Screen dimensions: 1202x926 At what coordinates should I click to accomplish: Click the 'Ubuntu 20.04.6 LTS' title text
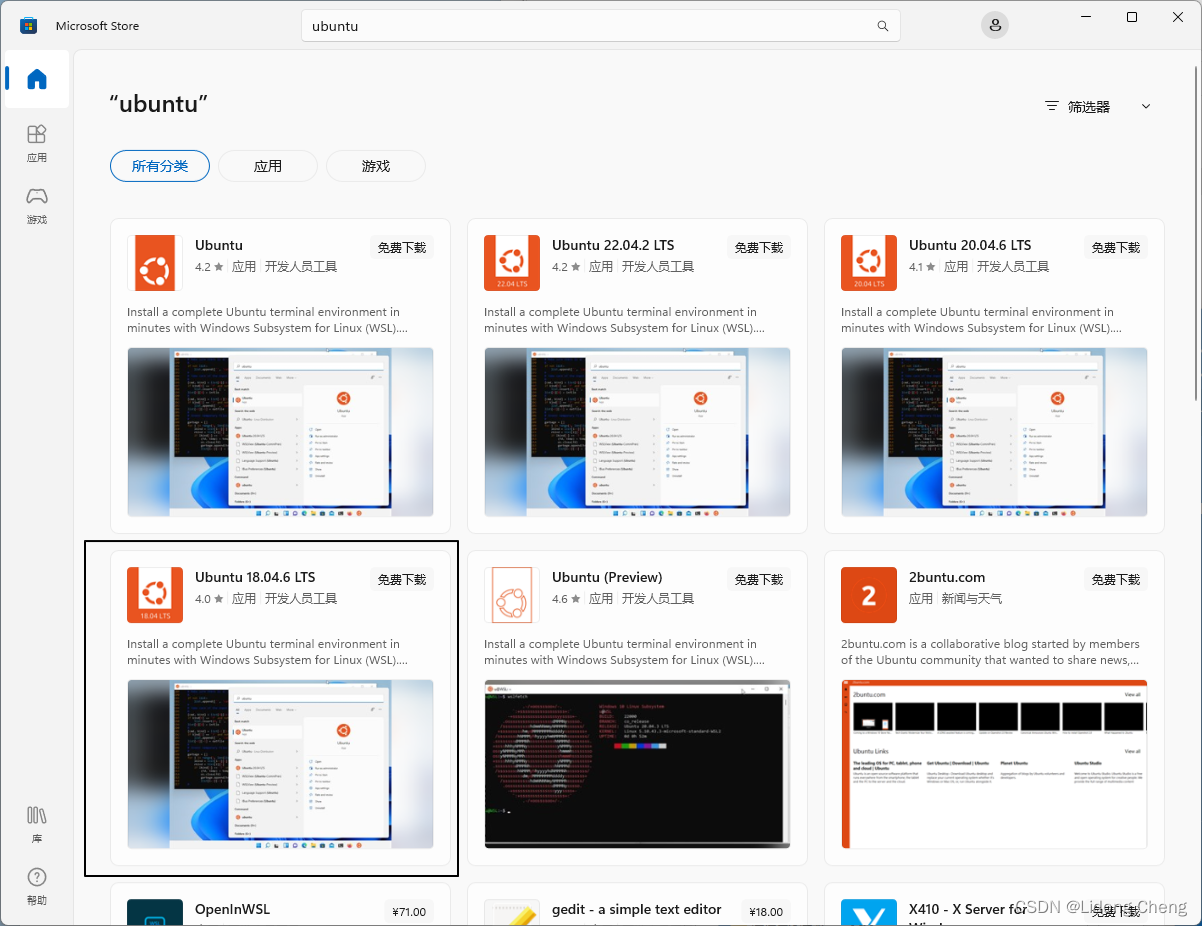point(970,245)
